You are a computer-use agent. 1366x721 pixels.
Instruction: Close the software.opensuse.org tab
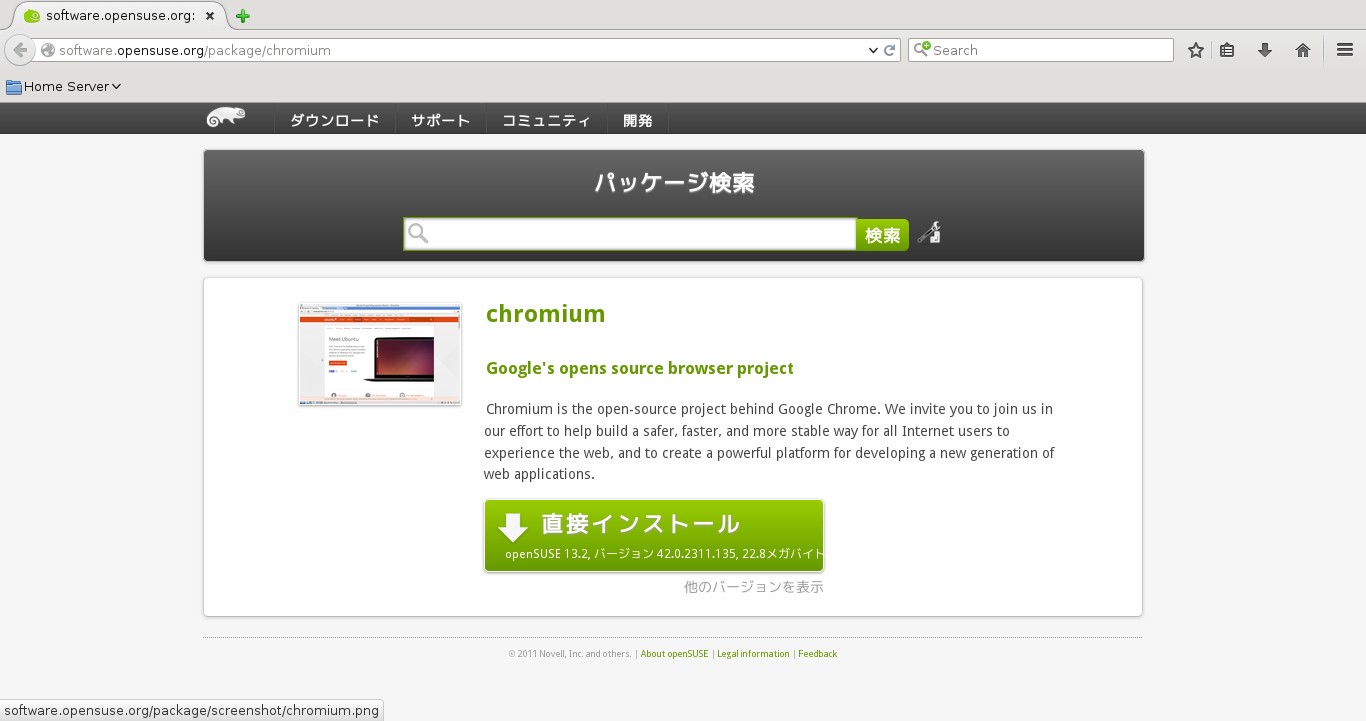click(x=209, y=16)
